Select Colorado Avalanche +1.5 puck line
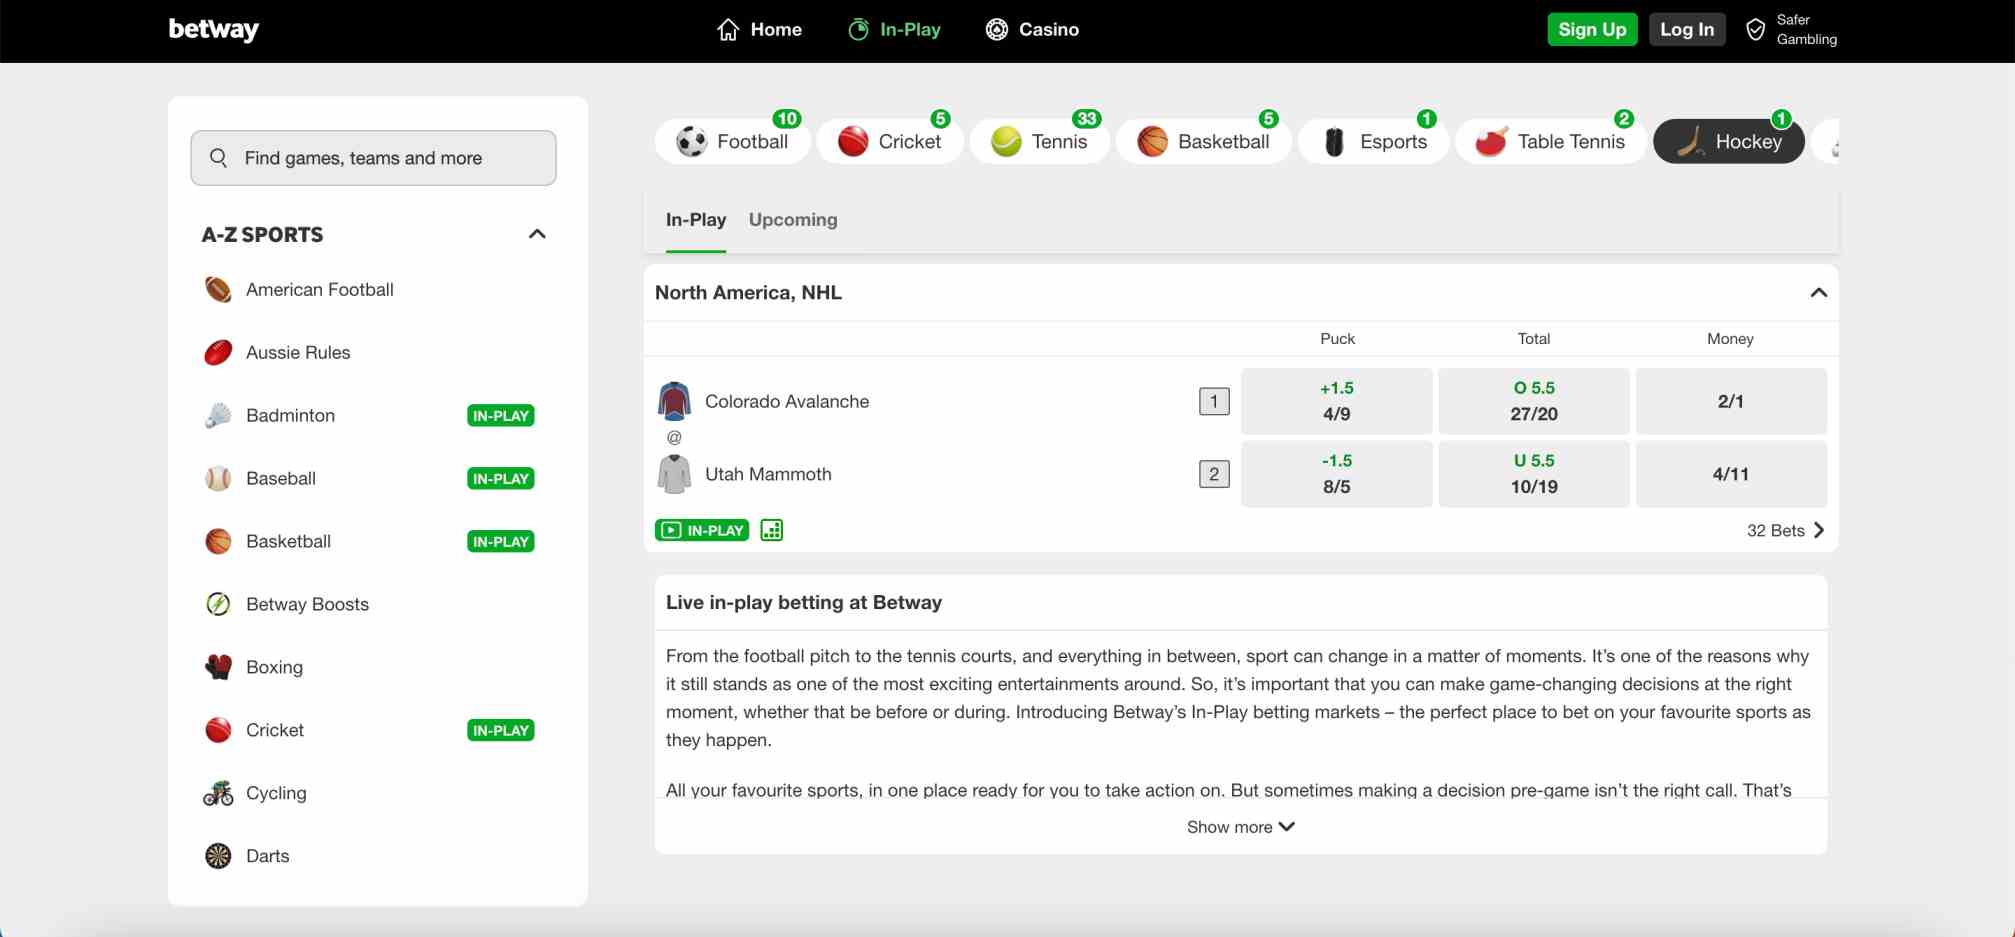 tap(1336, 401)
